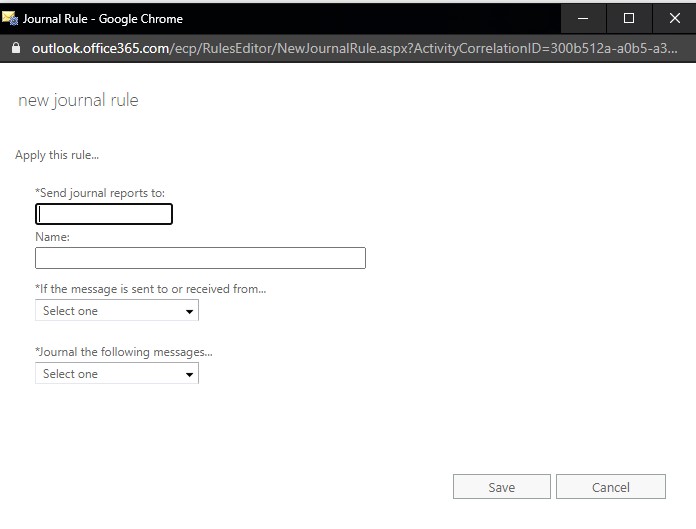696x529 pixels.
Task: Click the arrow on the Journal following messages selector
Action: [x=190, y=375]
